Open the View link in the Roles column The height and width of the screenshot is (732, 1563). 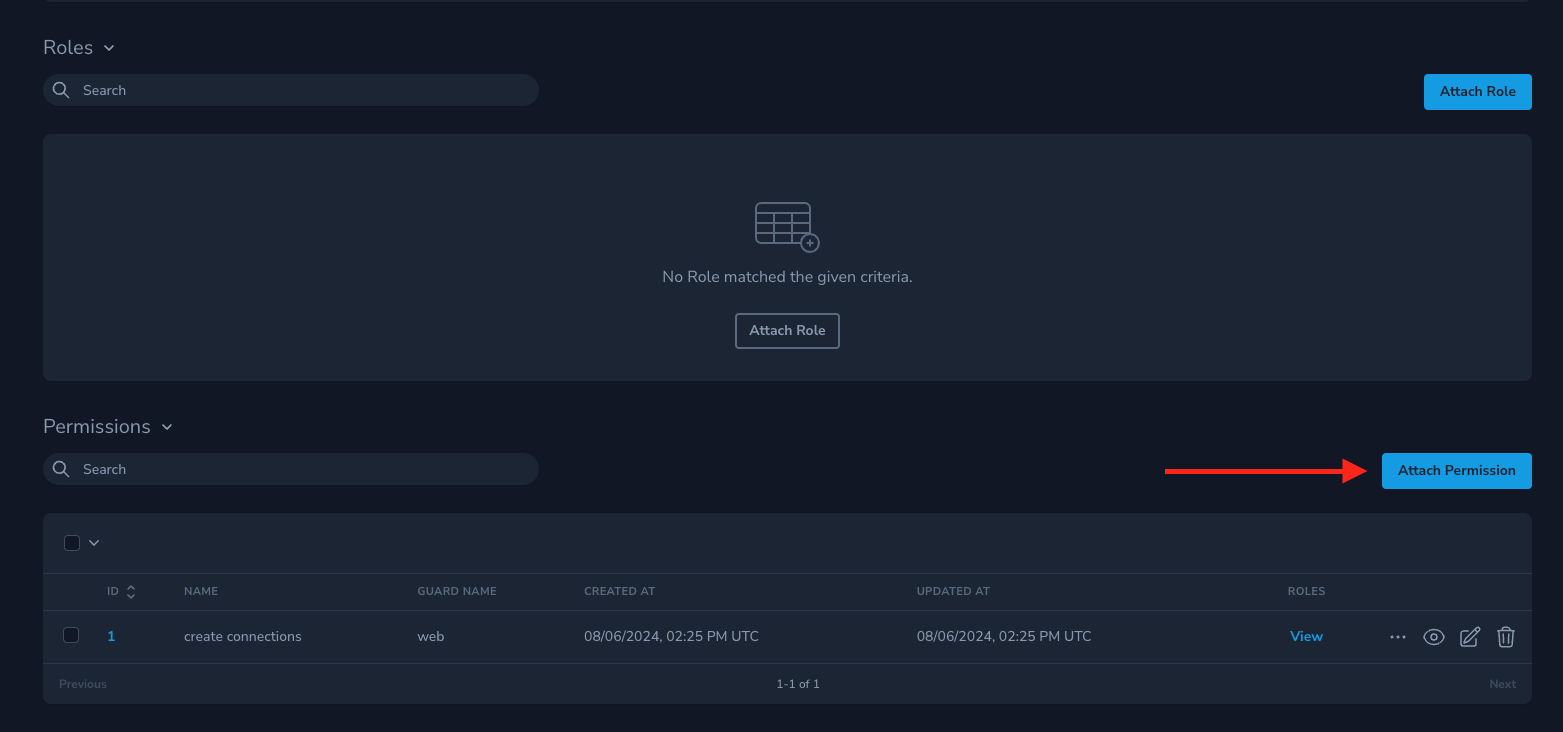[1306, 637]
